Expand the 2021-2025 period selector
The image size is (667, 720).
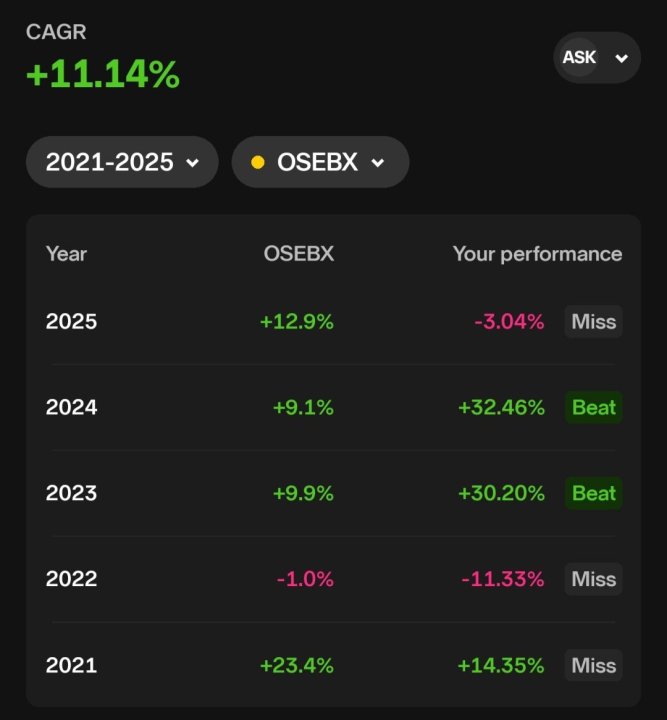[122, 162]
